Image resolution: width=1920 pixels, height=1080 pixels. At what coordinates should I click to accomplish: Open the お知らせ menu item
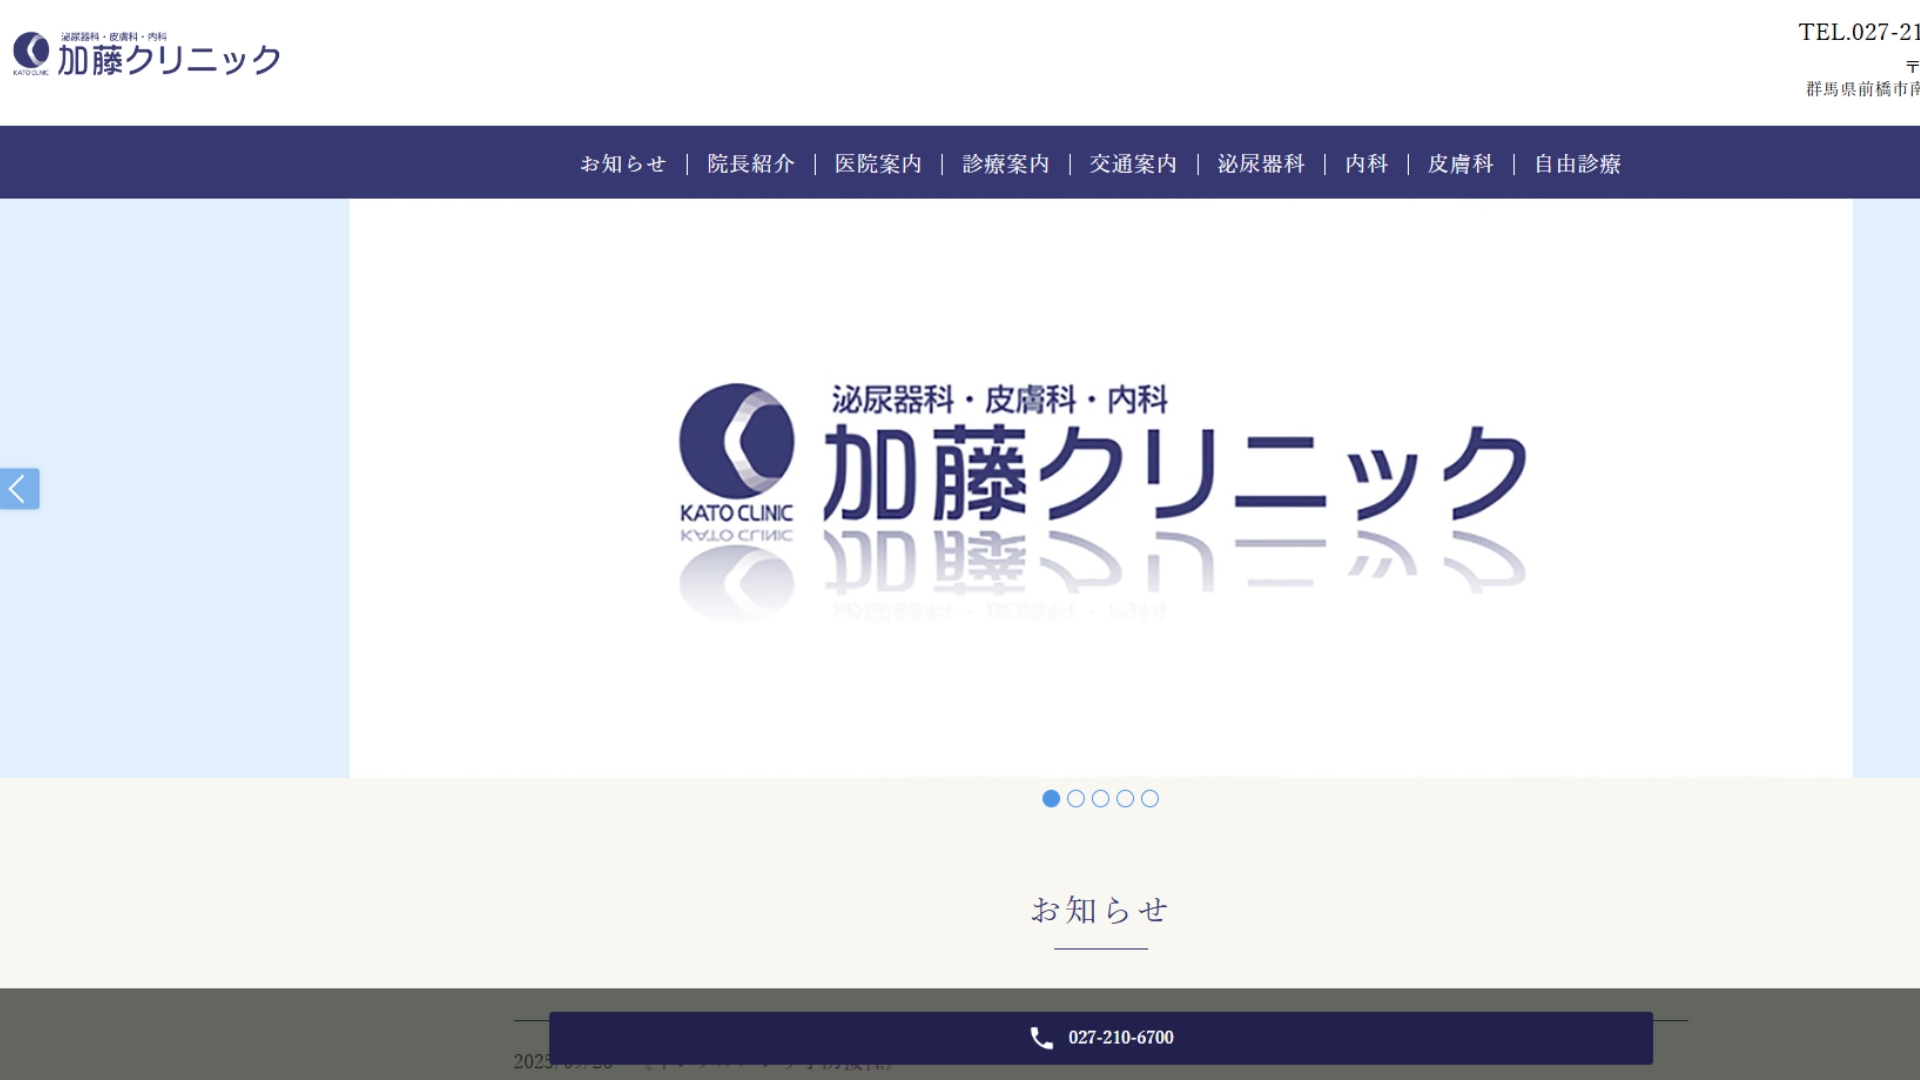(622, 163)
